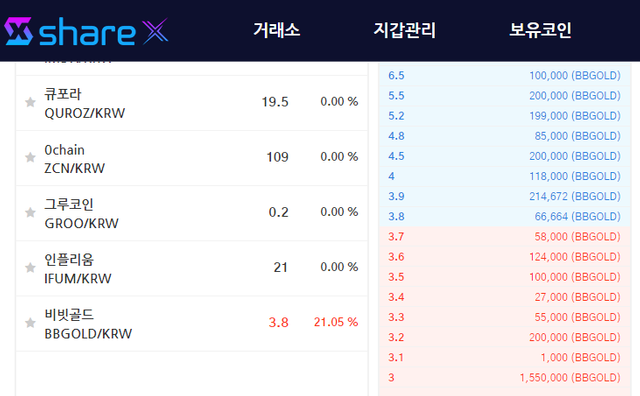Click the 66,664 (BBGOLD) sell amount
This screenshot has height=396, width=640.
(x=578, y=216)
